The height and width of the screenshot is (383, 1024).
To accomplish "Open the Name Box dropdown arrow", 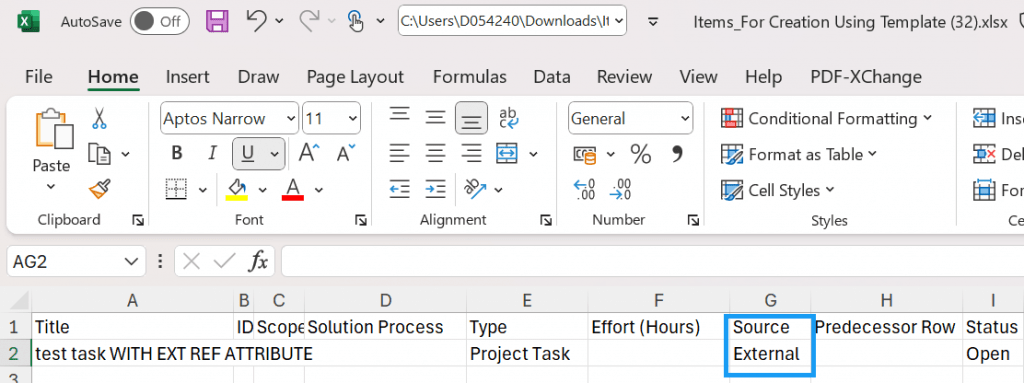I will tap(130, 262).
